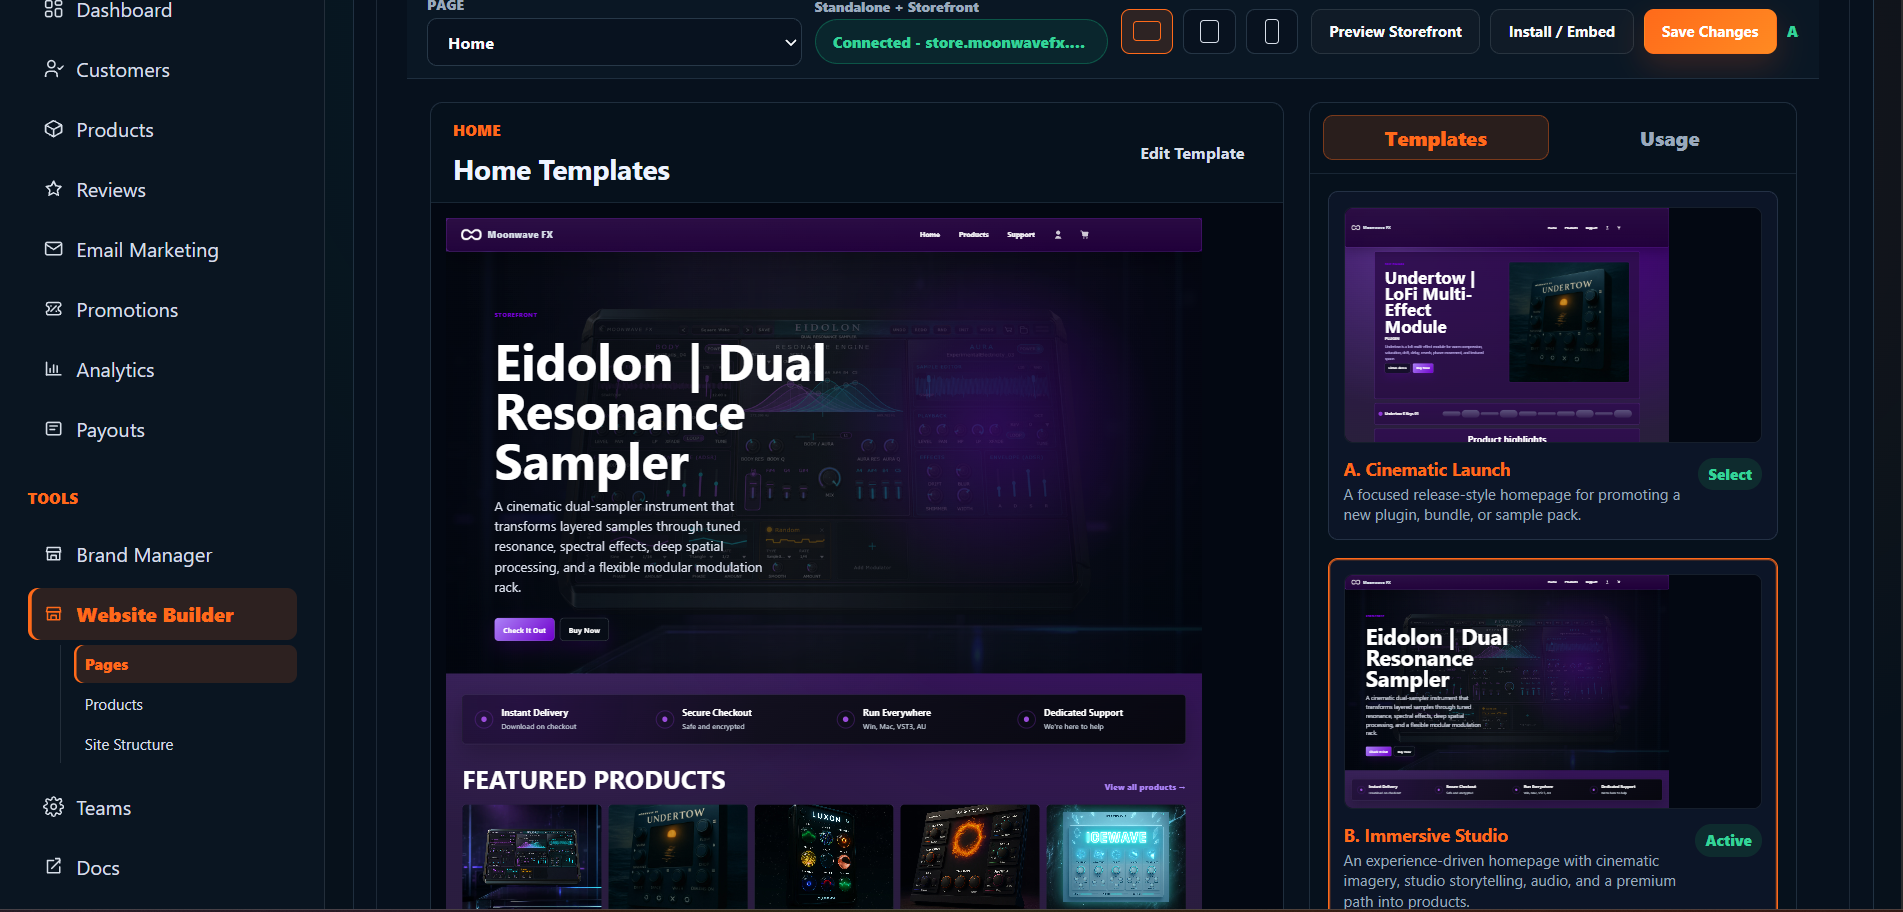Click the Undertow featured product thumbnail
This screenshot has width=1903, height=912.
pyautogui.click(x=677, y=857)
